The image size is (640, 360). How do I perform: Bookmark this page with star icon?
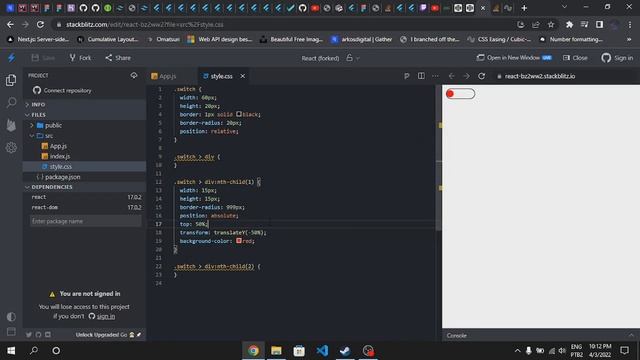pos(551,24)
